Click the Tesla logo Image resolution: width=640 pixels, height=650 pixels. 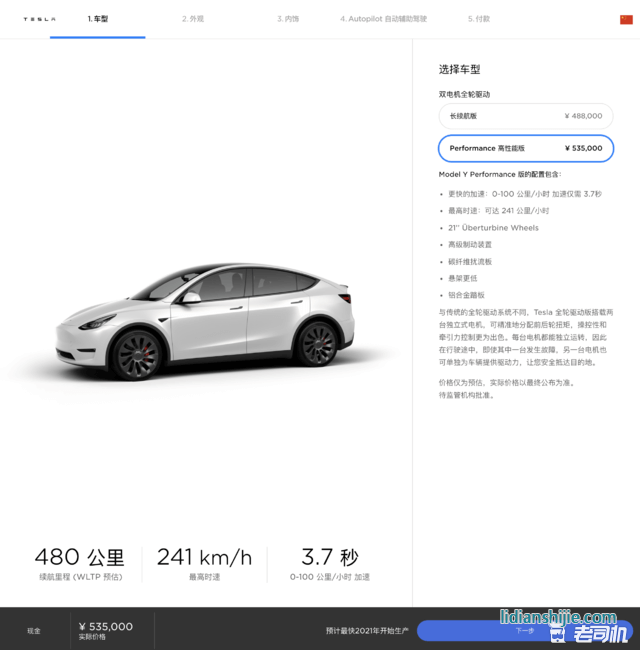pos(39,19)
